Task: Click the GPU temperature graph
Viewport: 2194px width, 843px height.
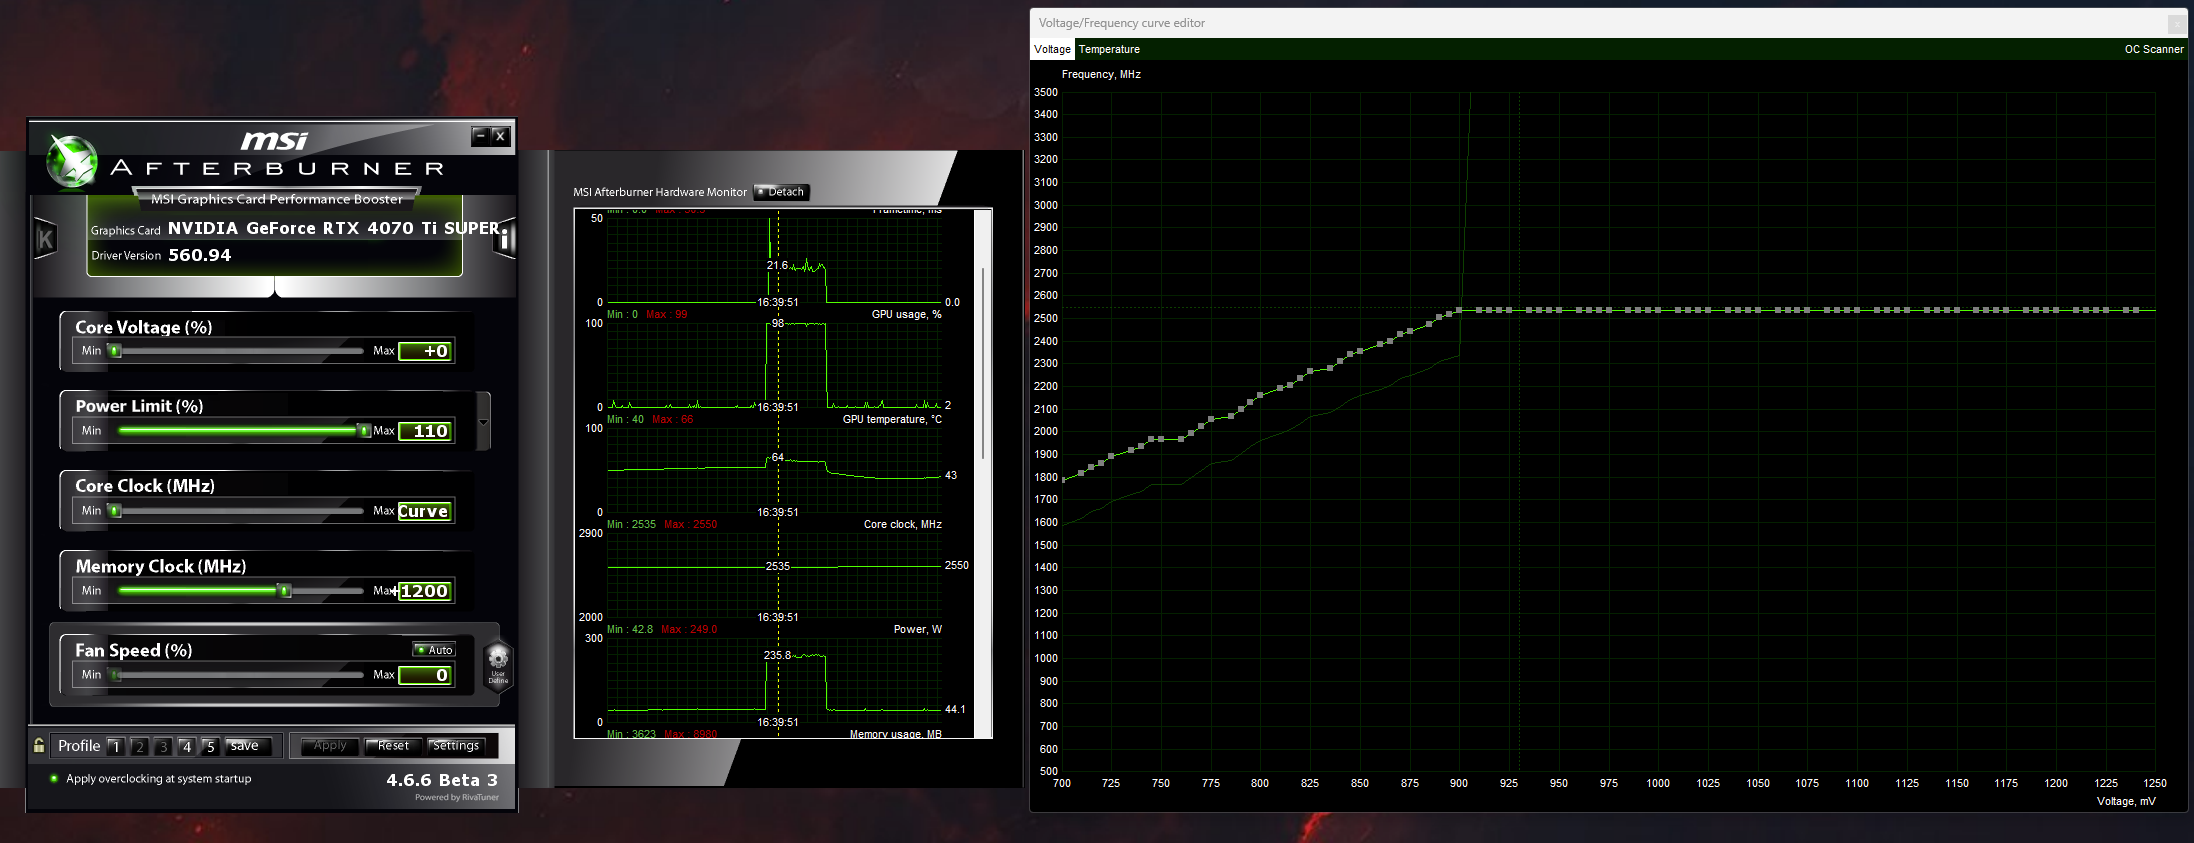Action: [x=775, y=470]
